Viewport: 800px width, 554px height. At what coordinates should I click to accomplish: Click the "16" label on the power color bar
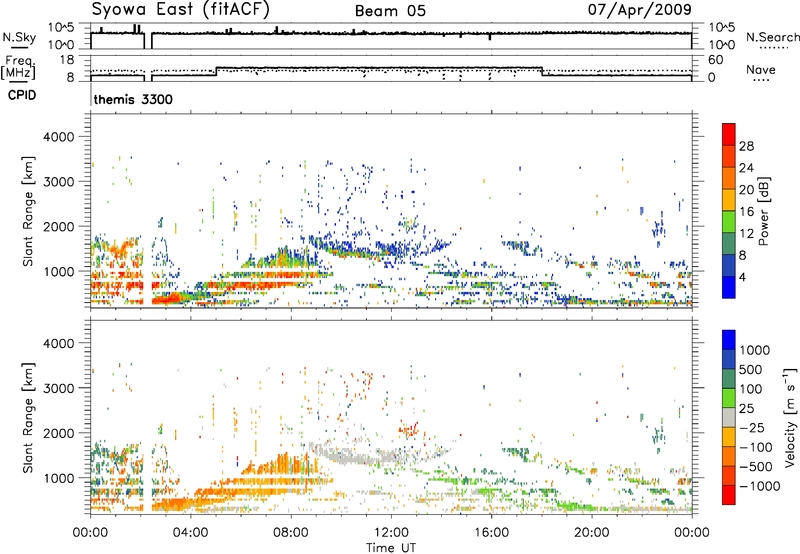(746, 212)
